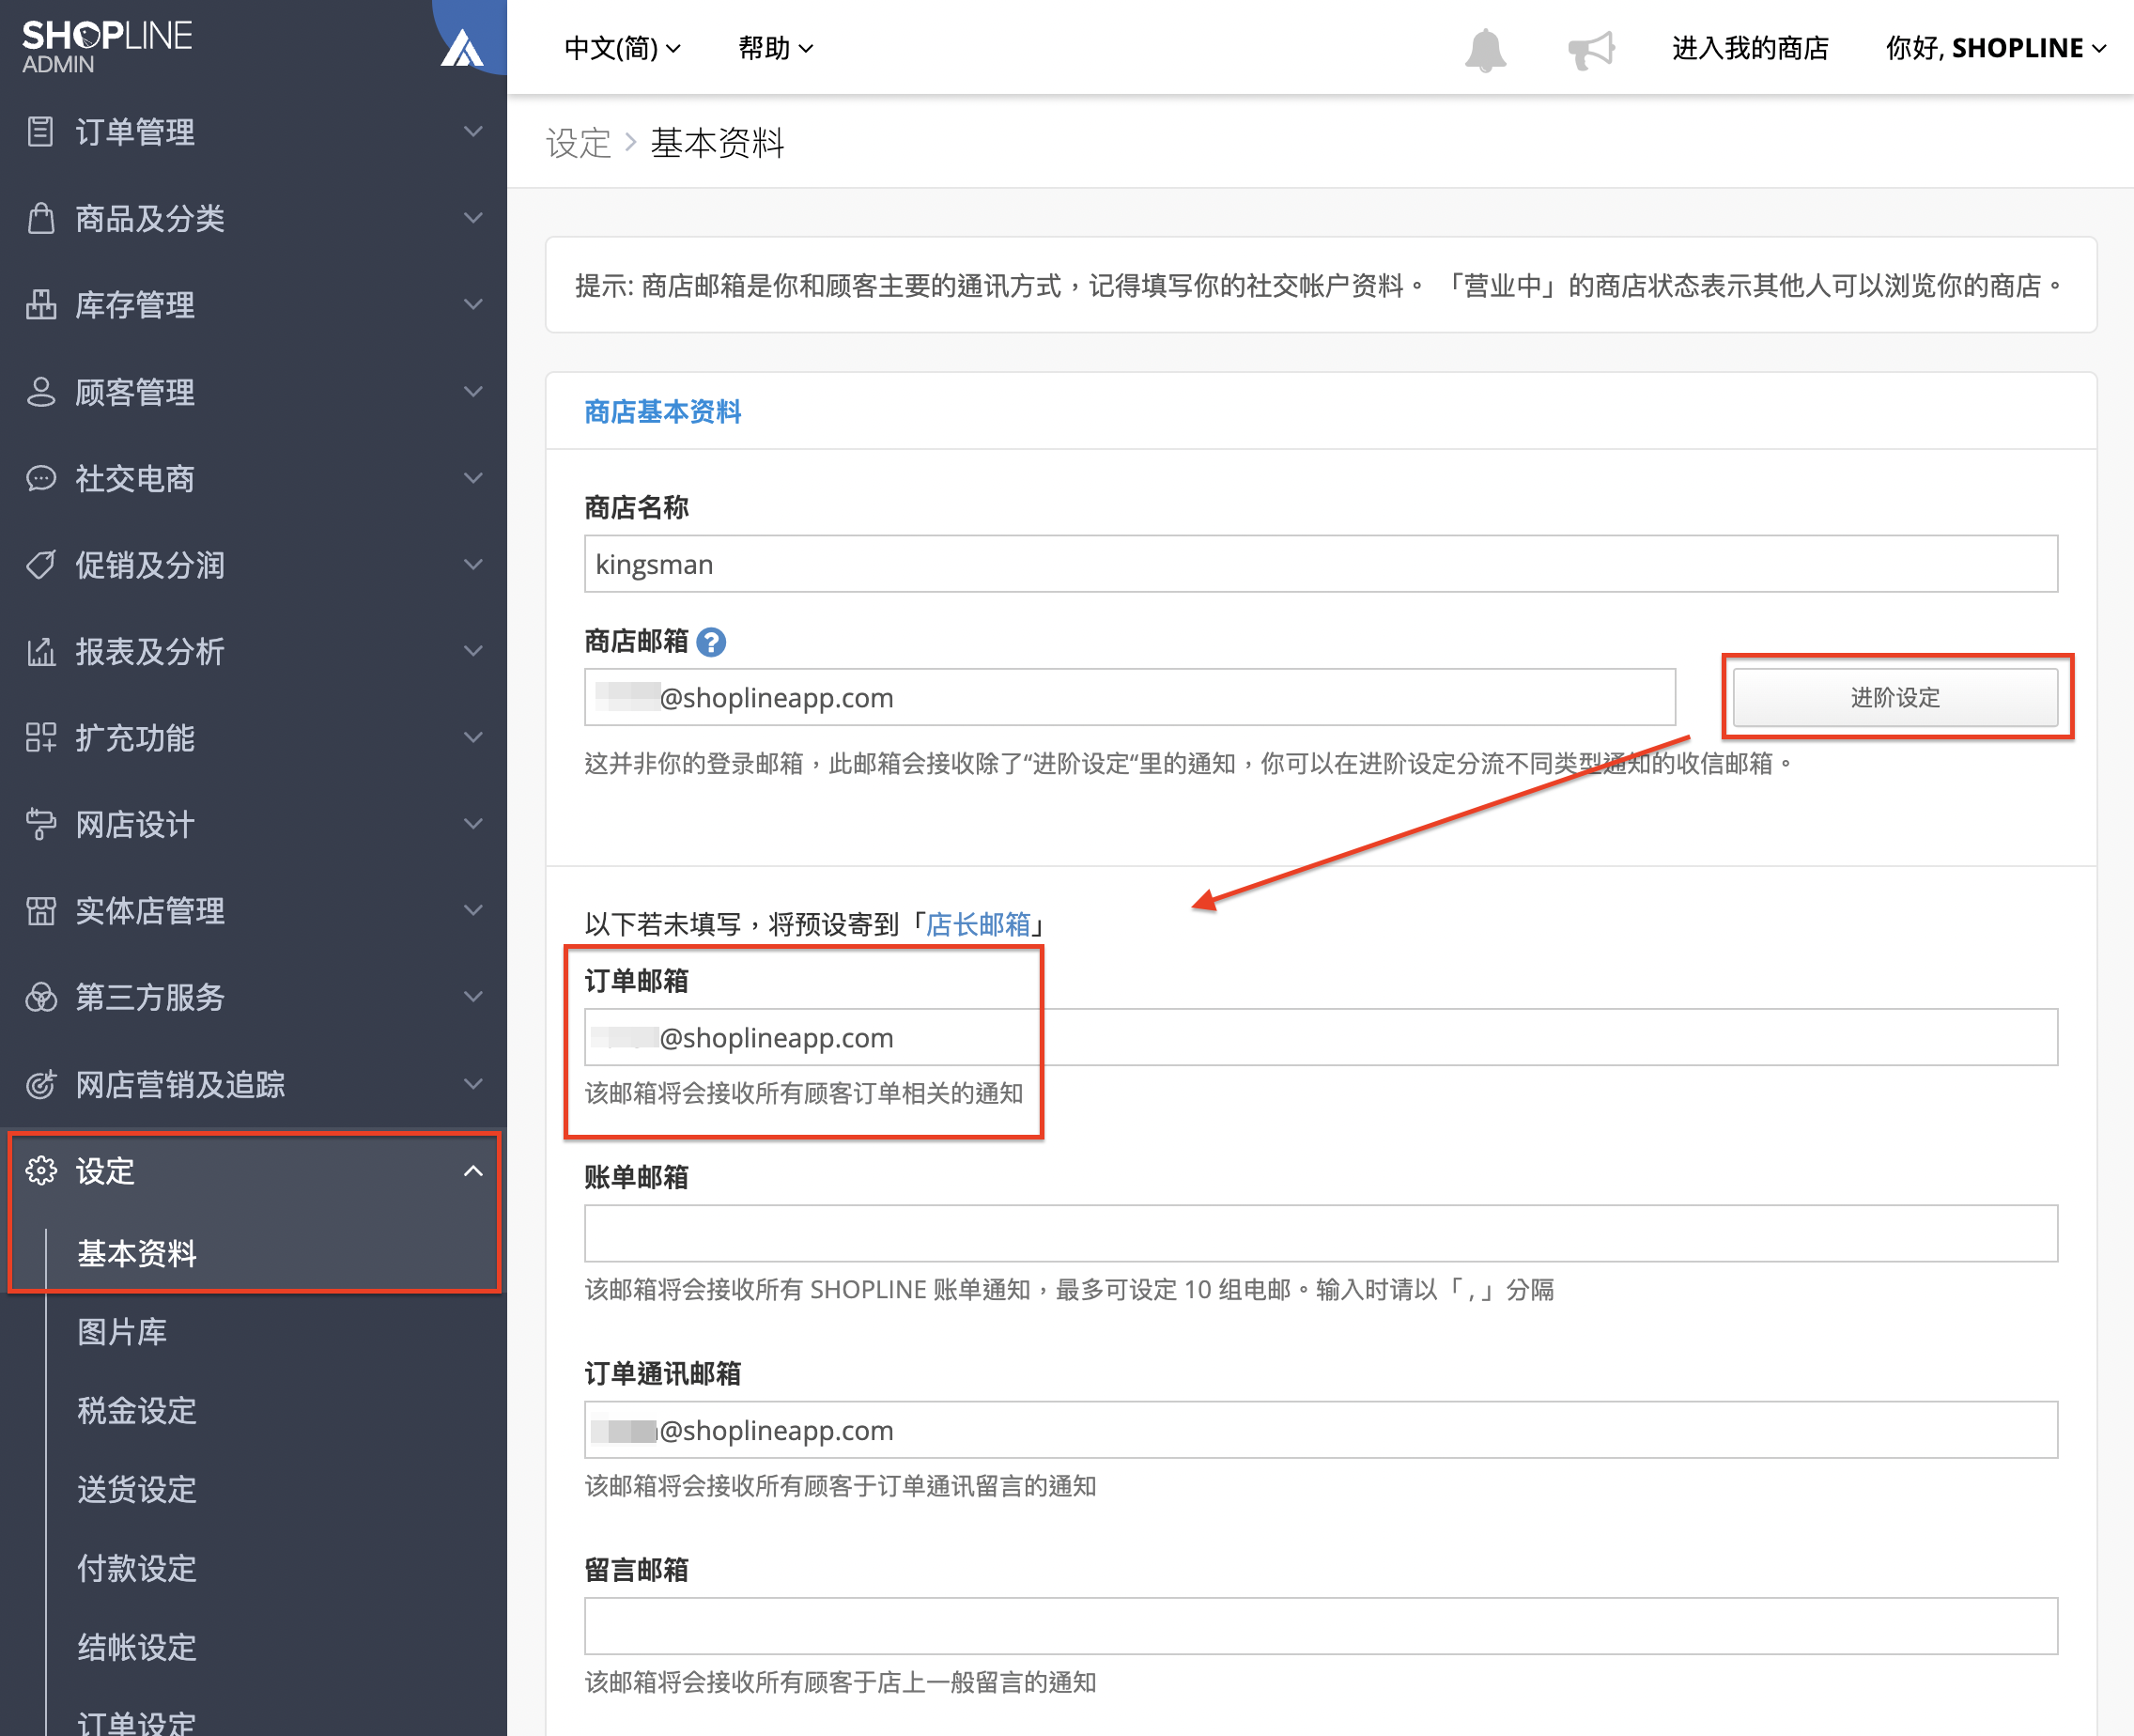2134x1736 pixels.
Task: Click the order management clipboard icon
Action: pyautogui.click(x=40, y=131)
